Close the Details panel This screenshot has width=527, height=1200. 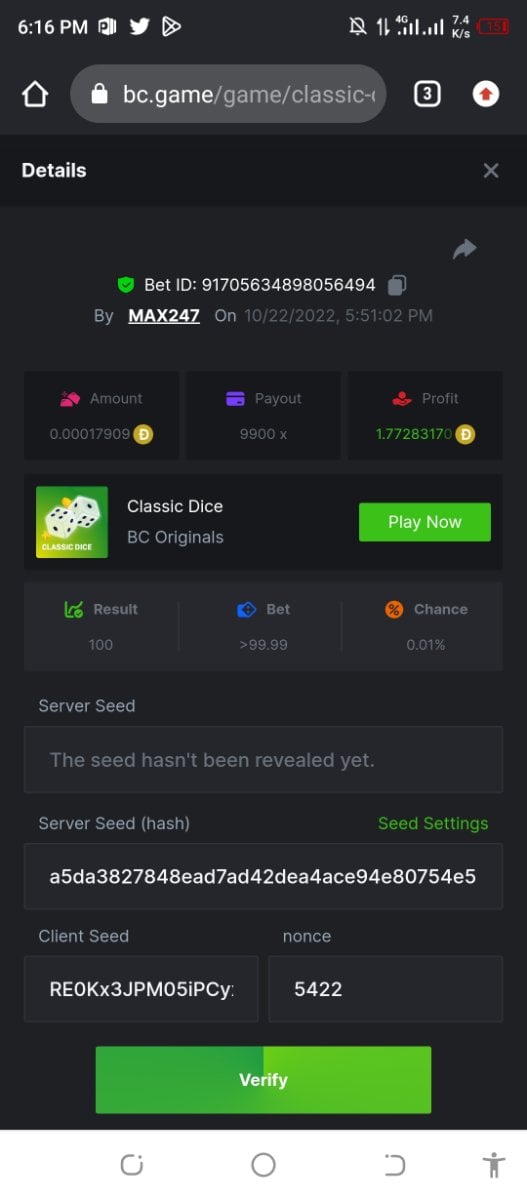(491, 171)
